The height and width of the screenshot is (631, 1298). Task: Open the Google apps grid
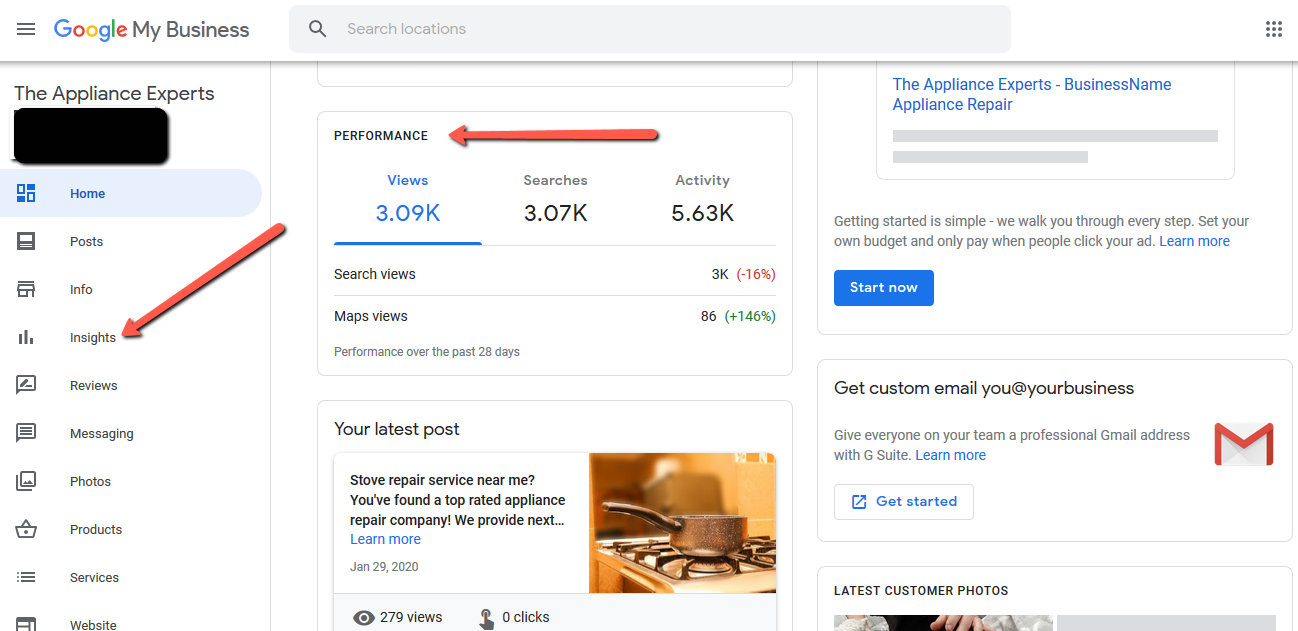pos(1273,29)
